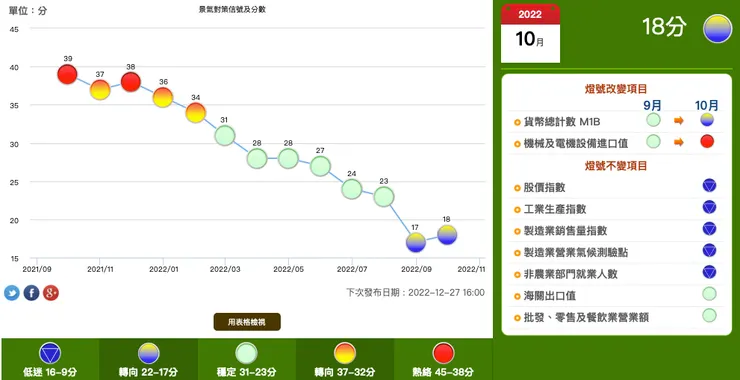Click the 製造業營業氣候測驗點 indicator label
The image size is (740, 380).
(x=576, y=253)
